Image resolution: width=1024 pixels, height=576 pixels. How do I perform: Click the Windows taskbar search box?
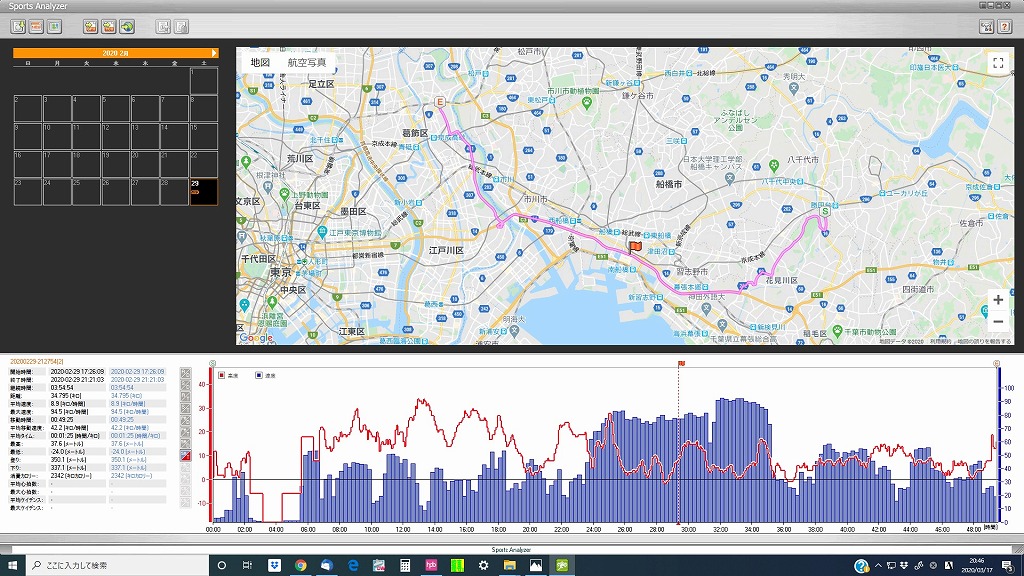tap(110, 565)
